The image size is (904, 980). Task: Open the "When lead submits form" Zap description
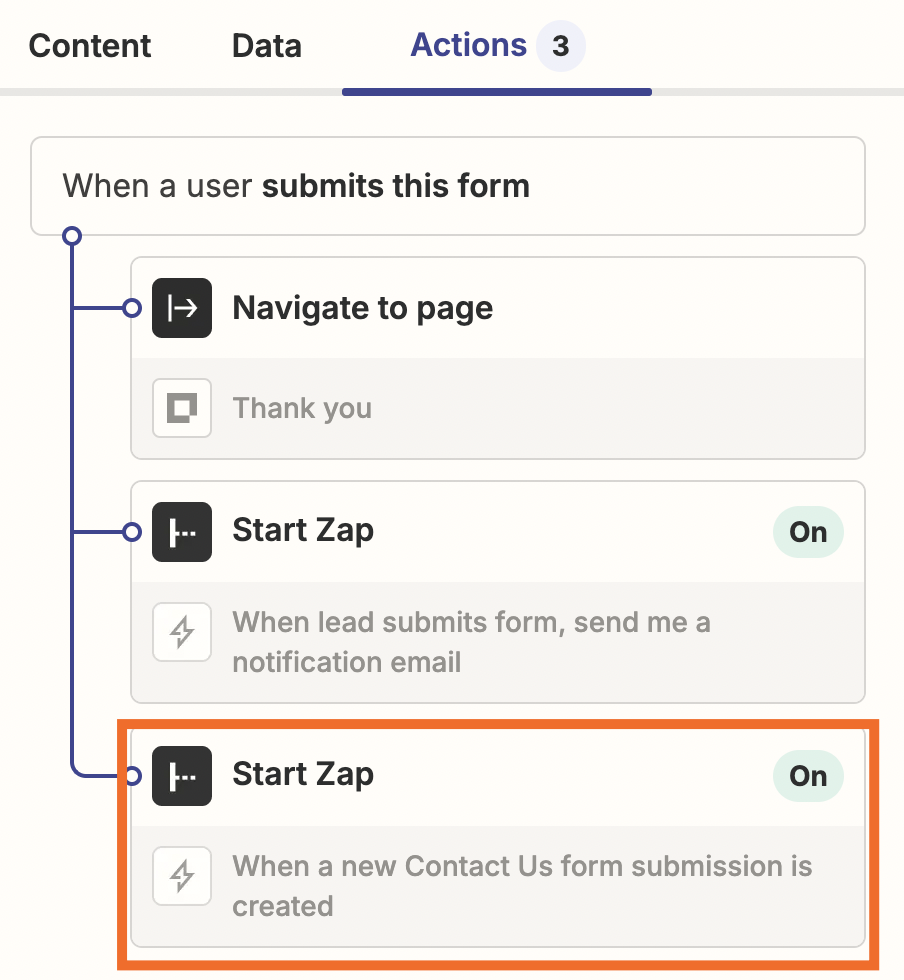(470, 642)
